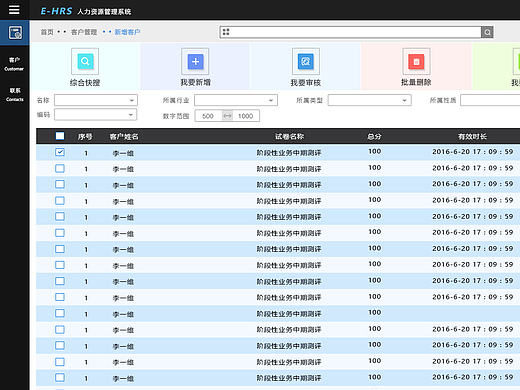The height and width of the screenshot is (390, 520).
Task: Go to 首页 breadcrumb
Action: [x=47, y=32]
